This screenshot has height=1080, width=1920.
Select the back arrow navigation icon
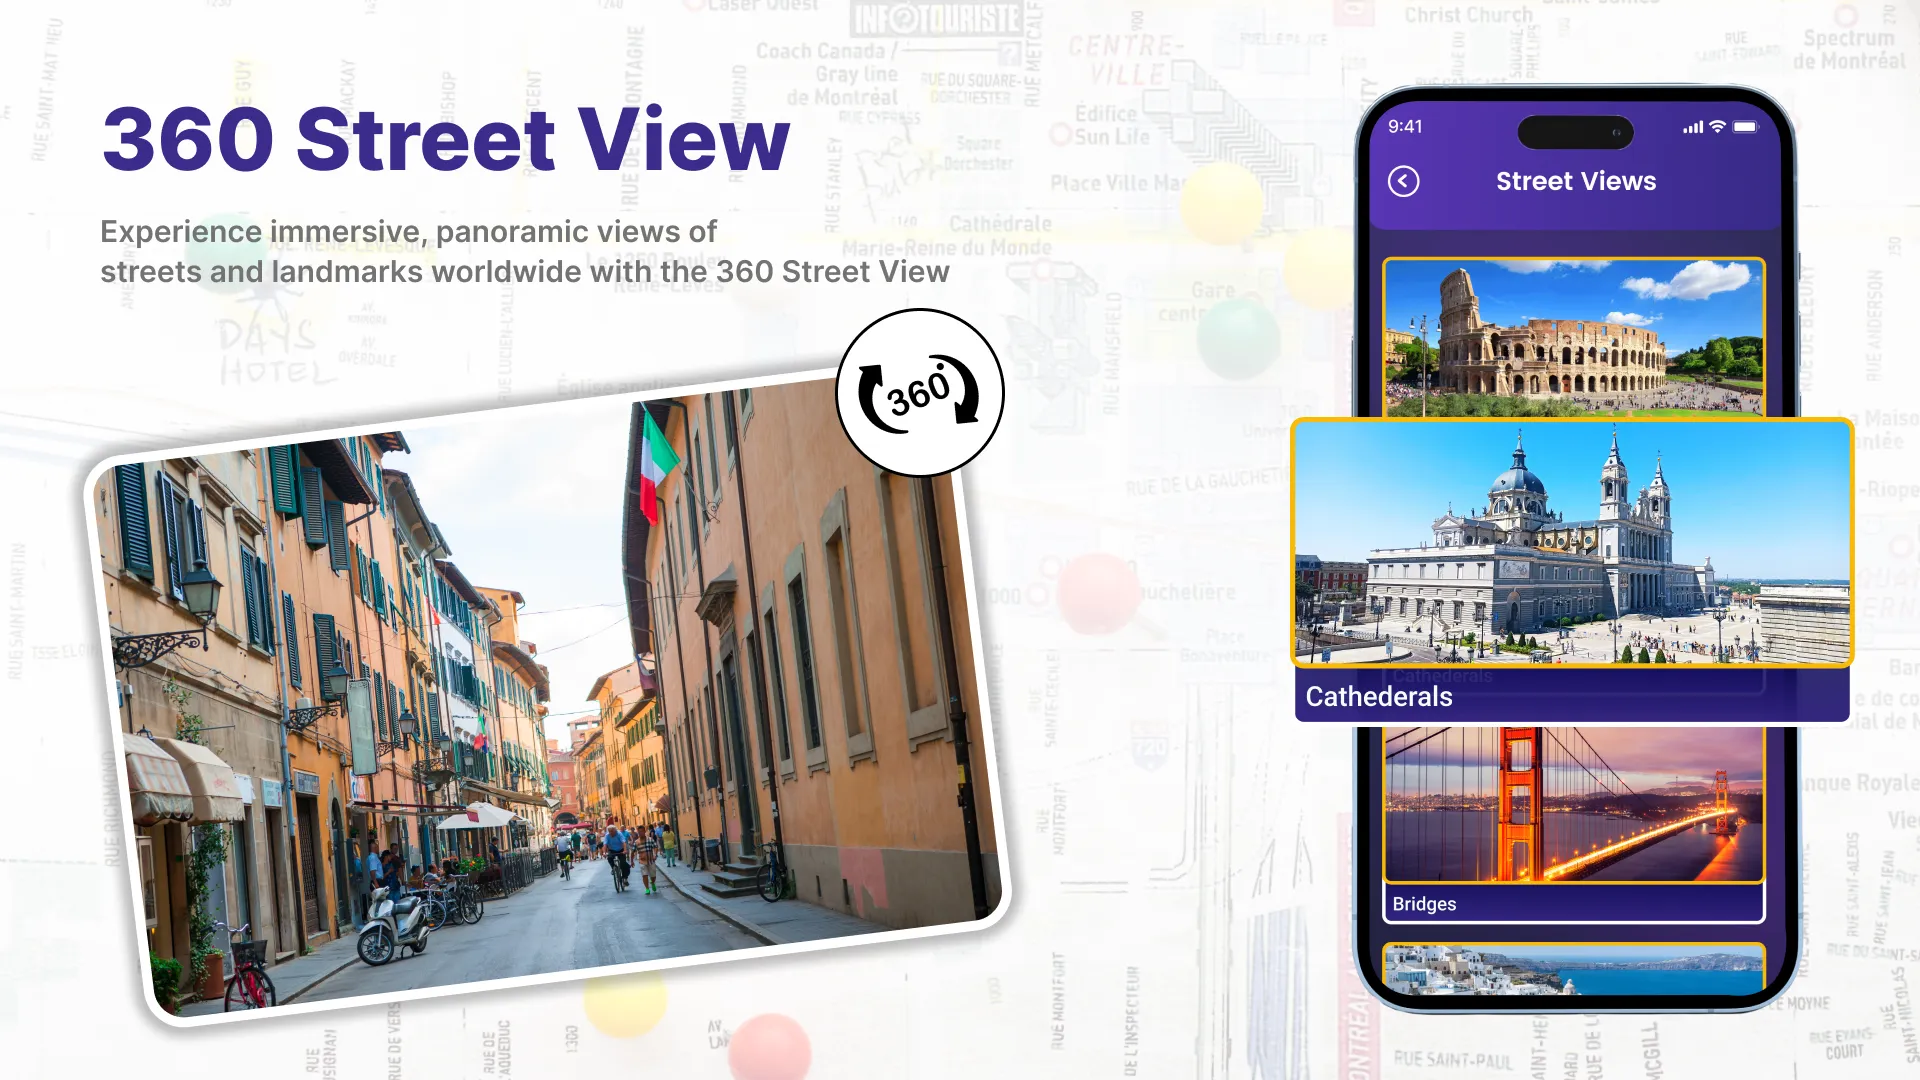[1403, 181]
